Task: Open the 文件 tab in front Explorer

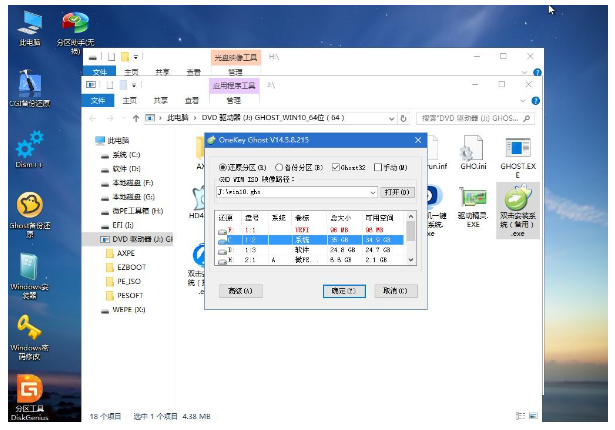Action: pyautogui.click(x=98, y=101)
